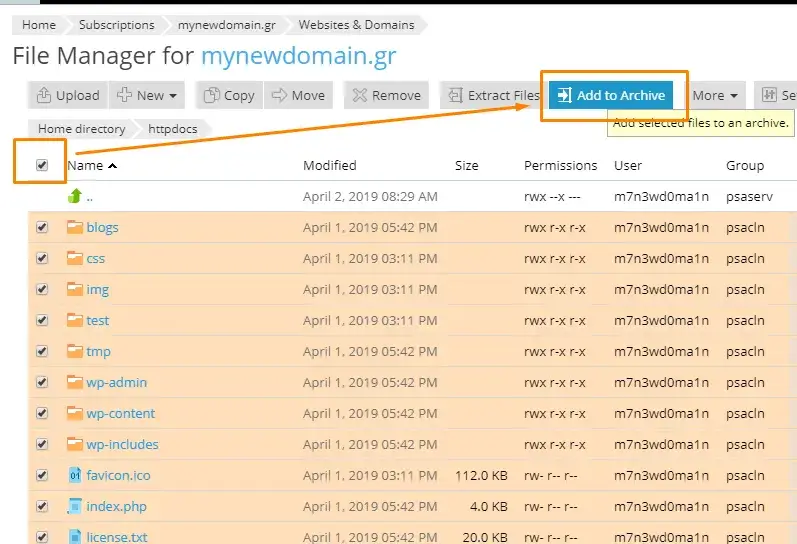Go to Subscriptions breadcrumb
This screenshot has width=797, height=544.
point(116,25)
